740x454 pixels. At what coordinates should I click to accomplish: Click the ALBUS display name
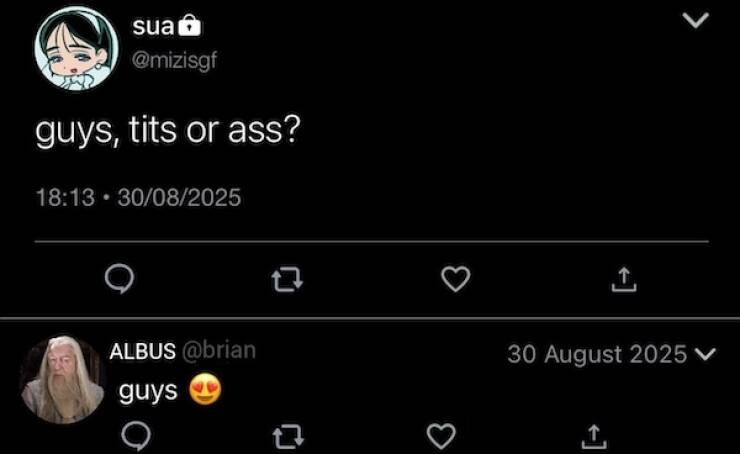coord(142,351)
